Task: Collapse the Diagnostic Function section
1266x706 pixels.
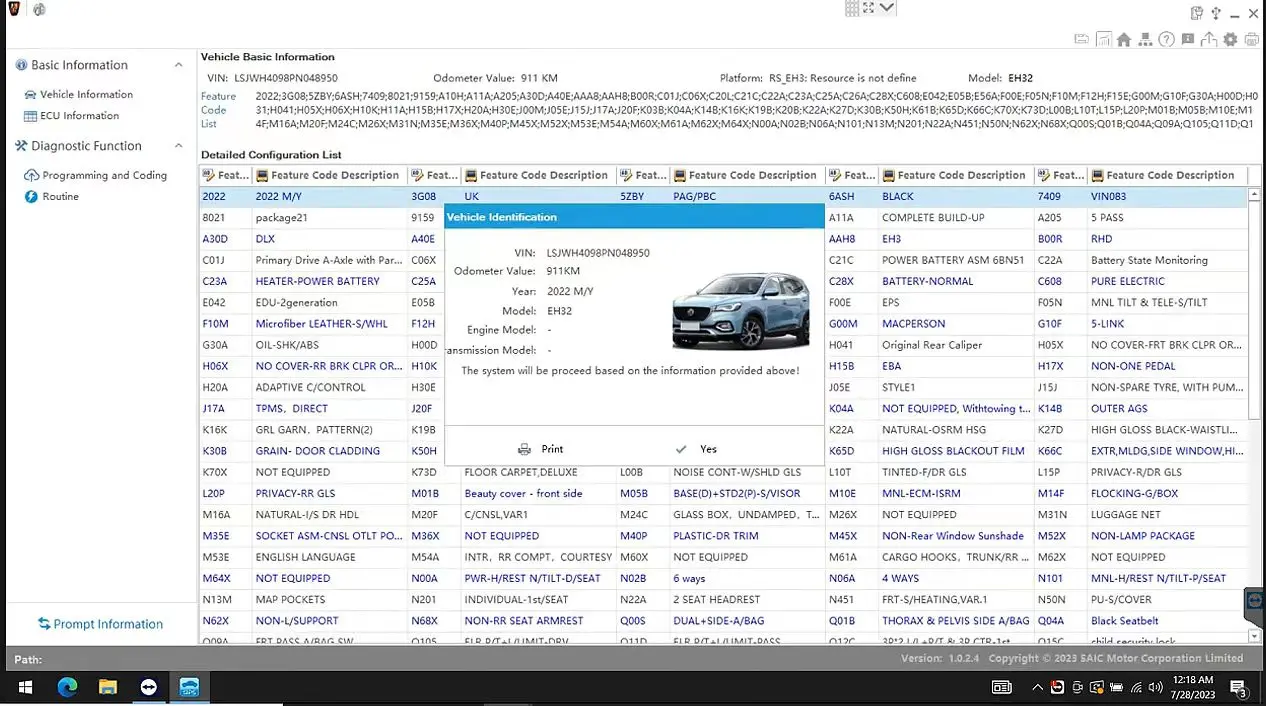Action: tap(179, 145)
